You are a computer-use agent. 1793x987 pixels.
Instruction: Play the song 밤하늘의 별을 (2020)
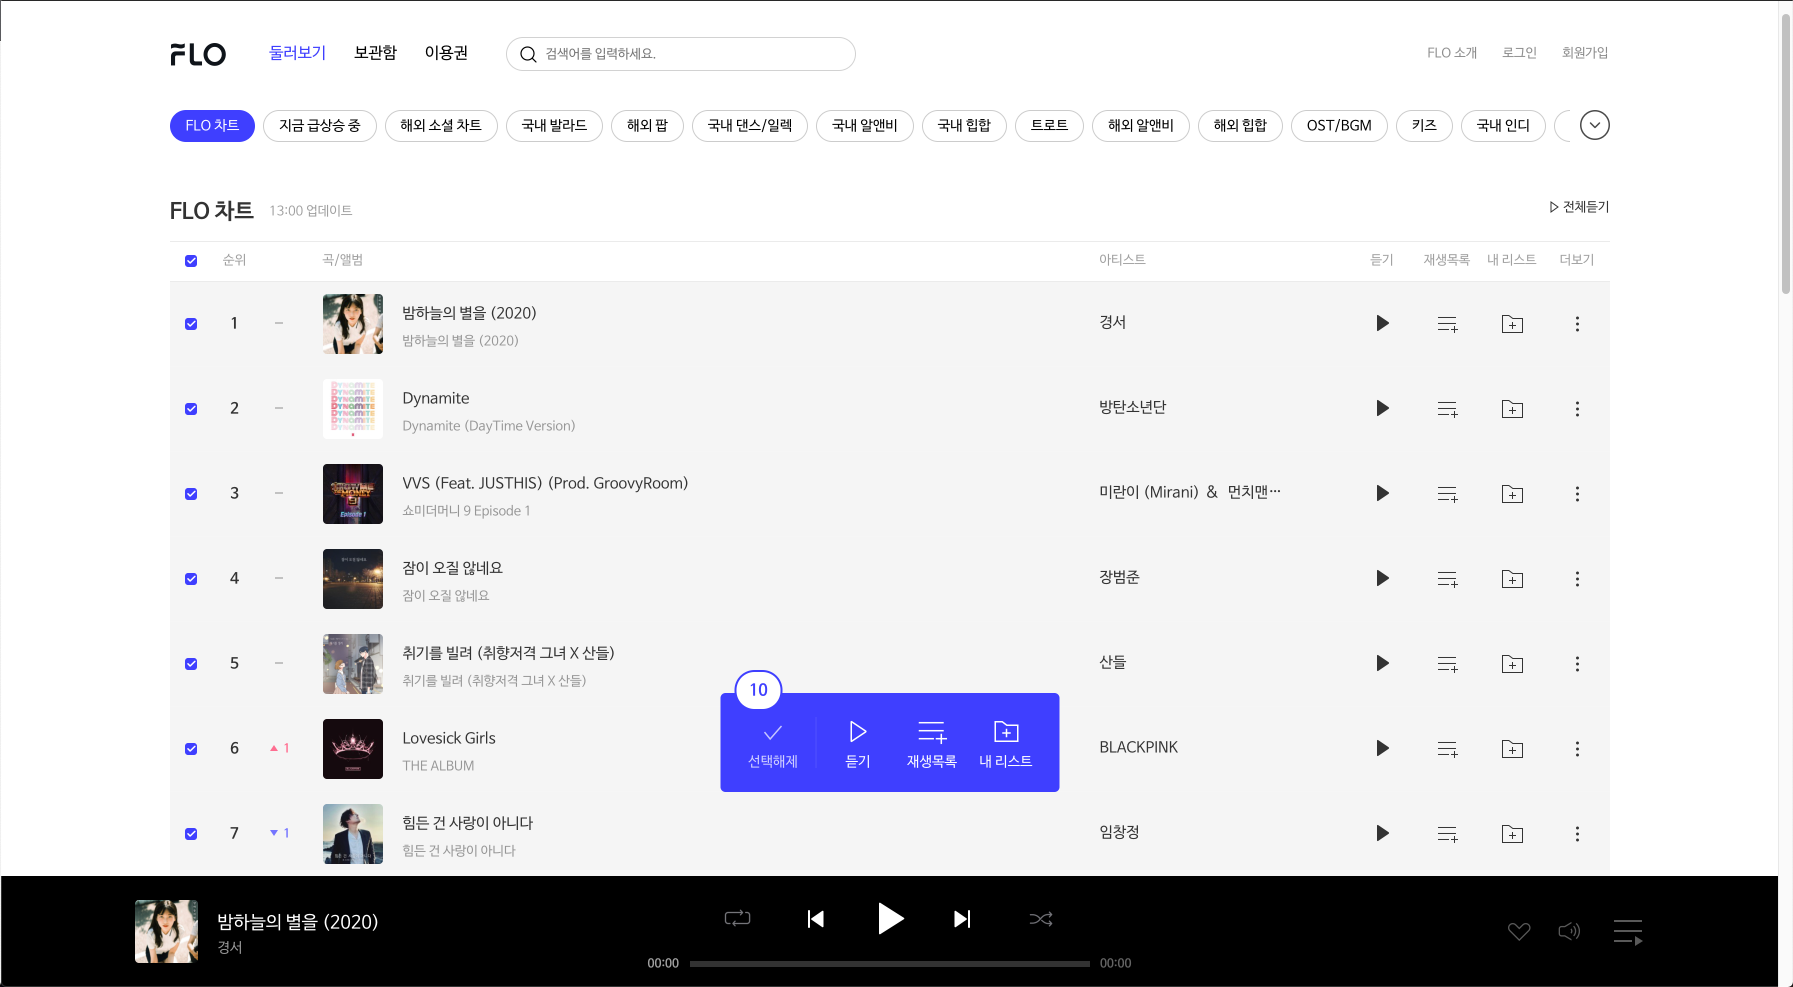pyautogui.click(x=1382, y=323)
